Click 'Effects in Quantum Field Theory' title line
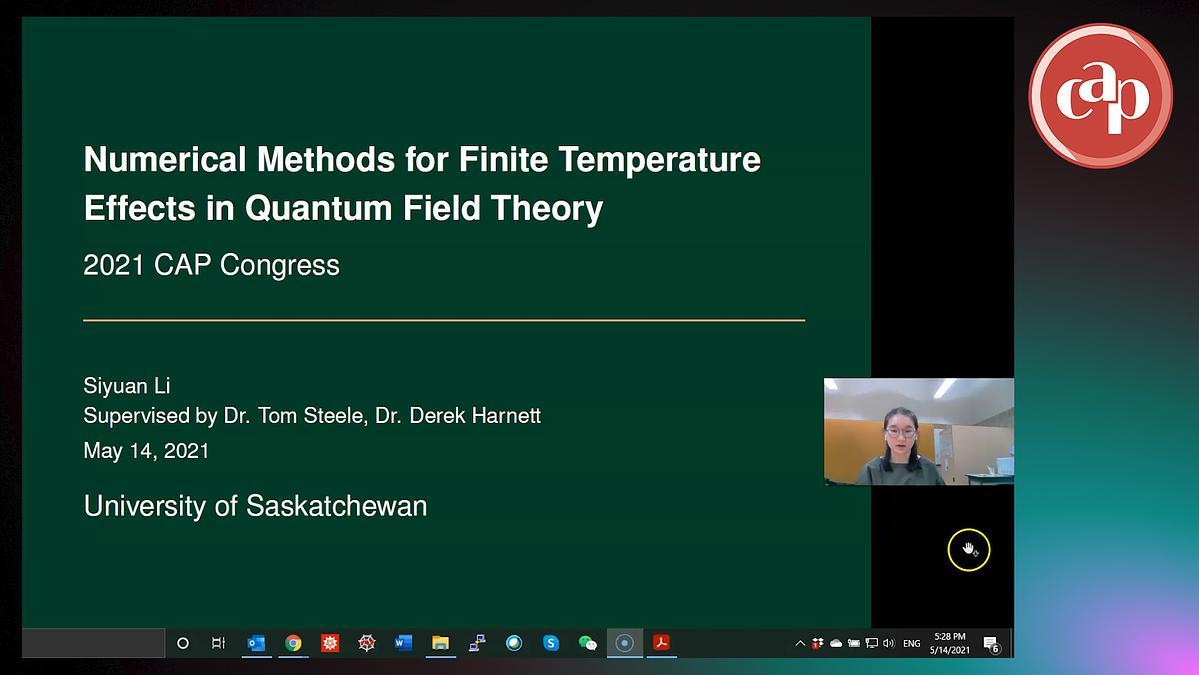 pyautogui.click(x=343, y=209)
